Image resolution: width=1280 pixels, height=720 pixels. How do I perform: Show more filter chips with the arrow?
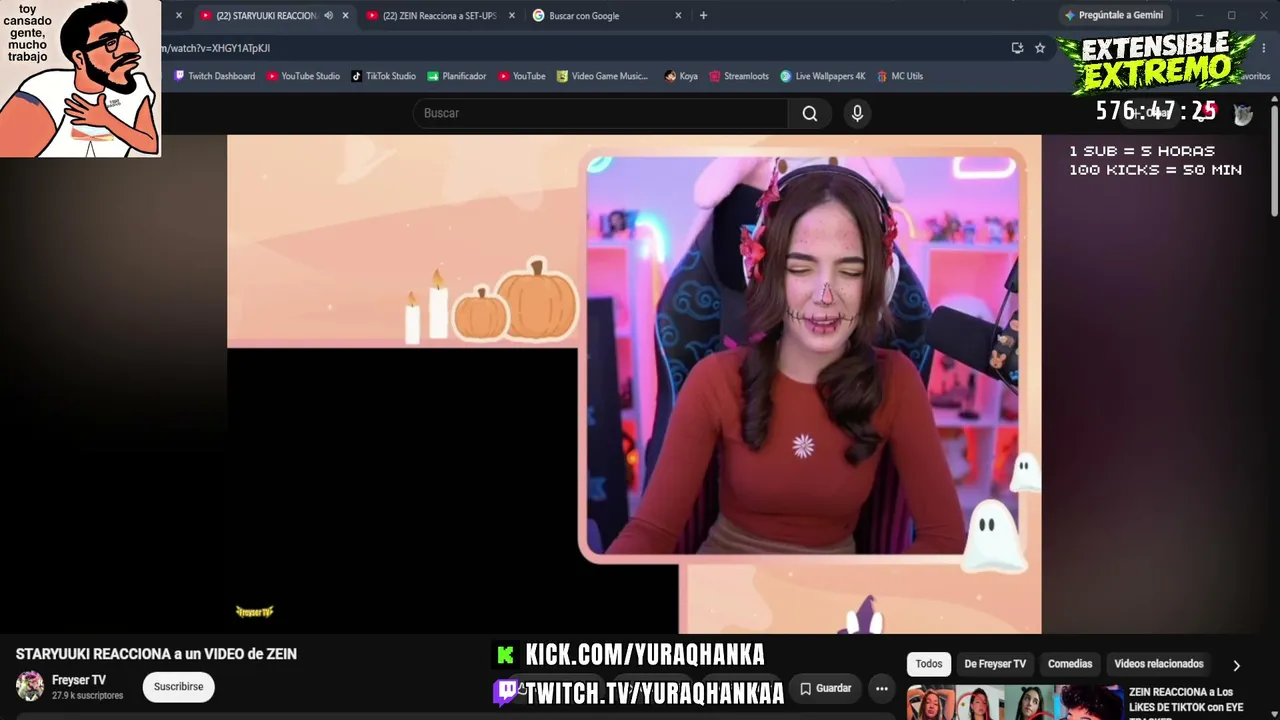[x=1236, y=665]
